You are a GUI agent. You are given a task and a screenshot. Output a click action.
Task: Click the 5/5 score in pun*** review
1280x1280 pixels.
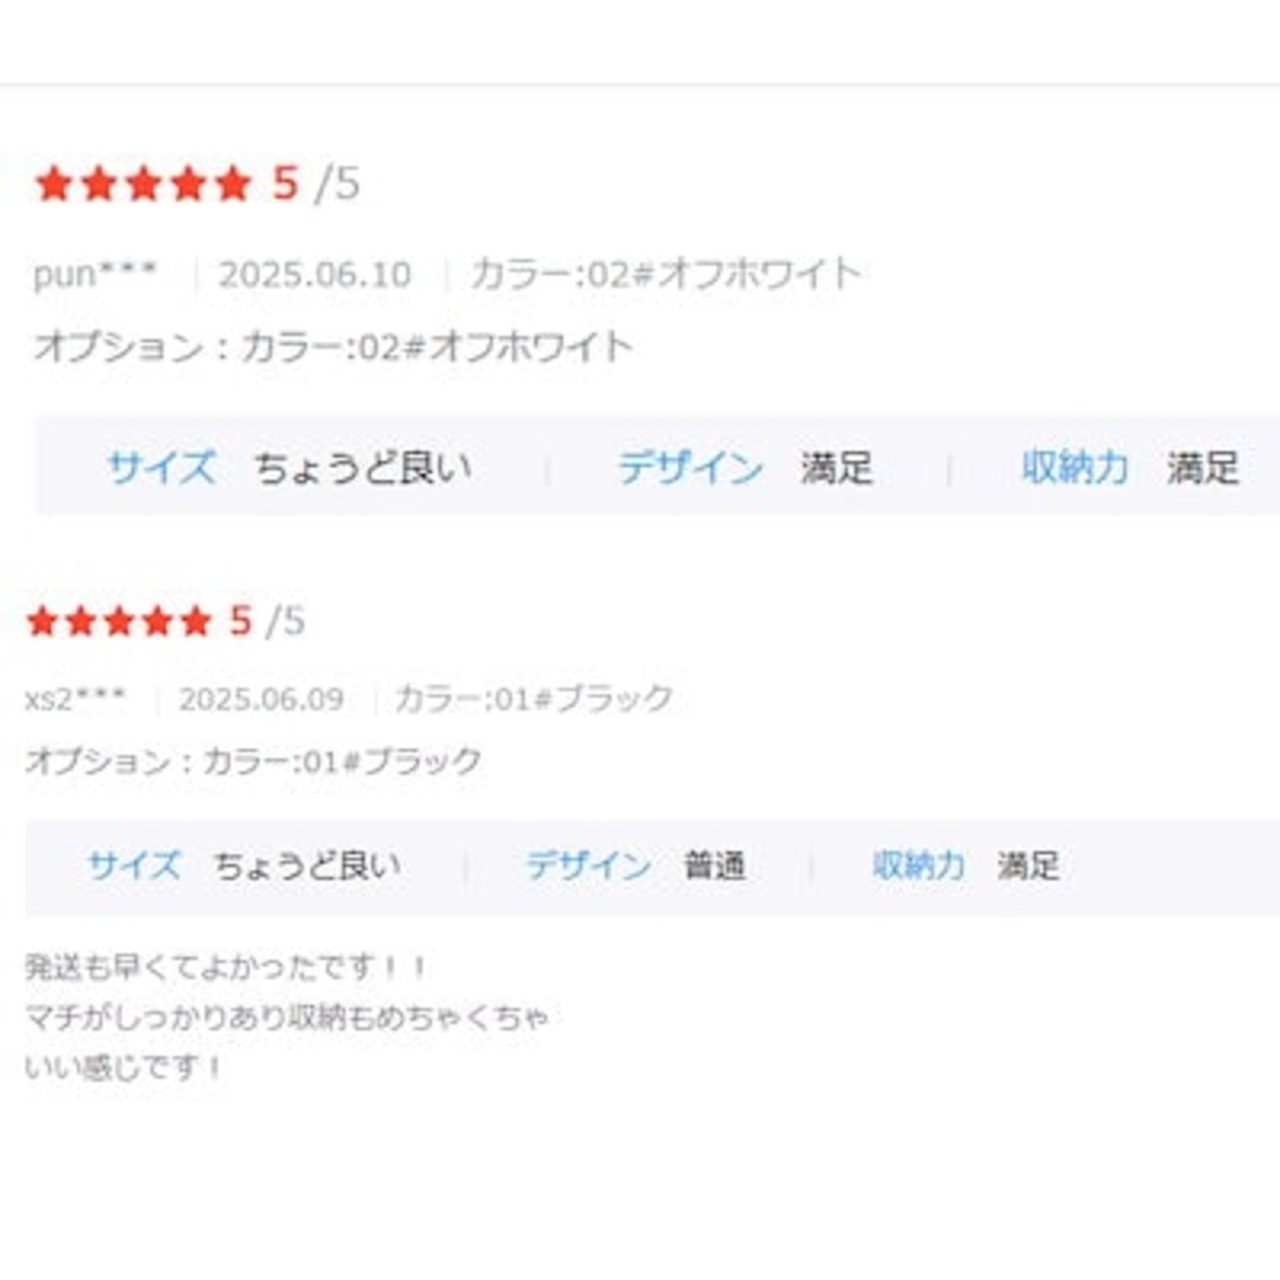(x=315, y=184)
